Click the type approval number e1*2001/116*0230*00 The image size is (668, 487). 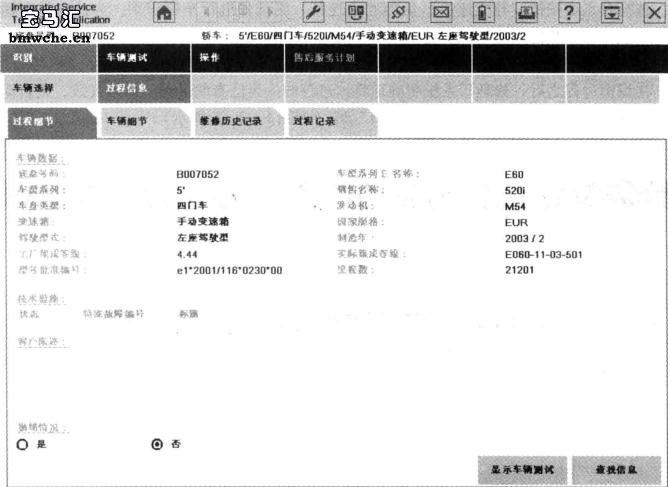pyautogui.click(x=230, y=271)
